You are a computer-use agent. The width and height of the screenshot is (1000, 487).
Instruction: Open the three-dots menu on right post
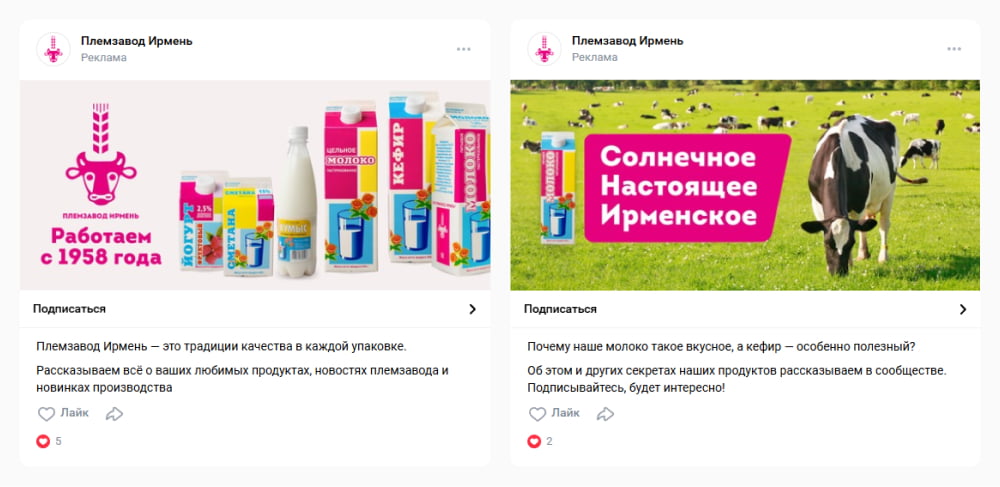pos(954,49)
